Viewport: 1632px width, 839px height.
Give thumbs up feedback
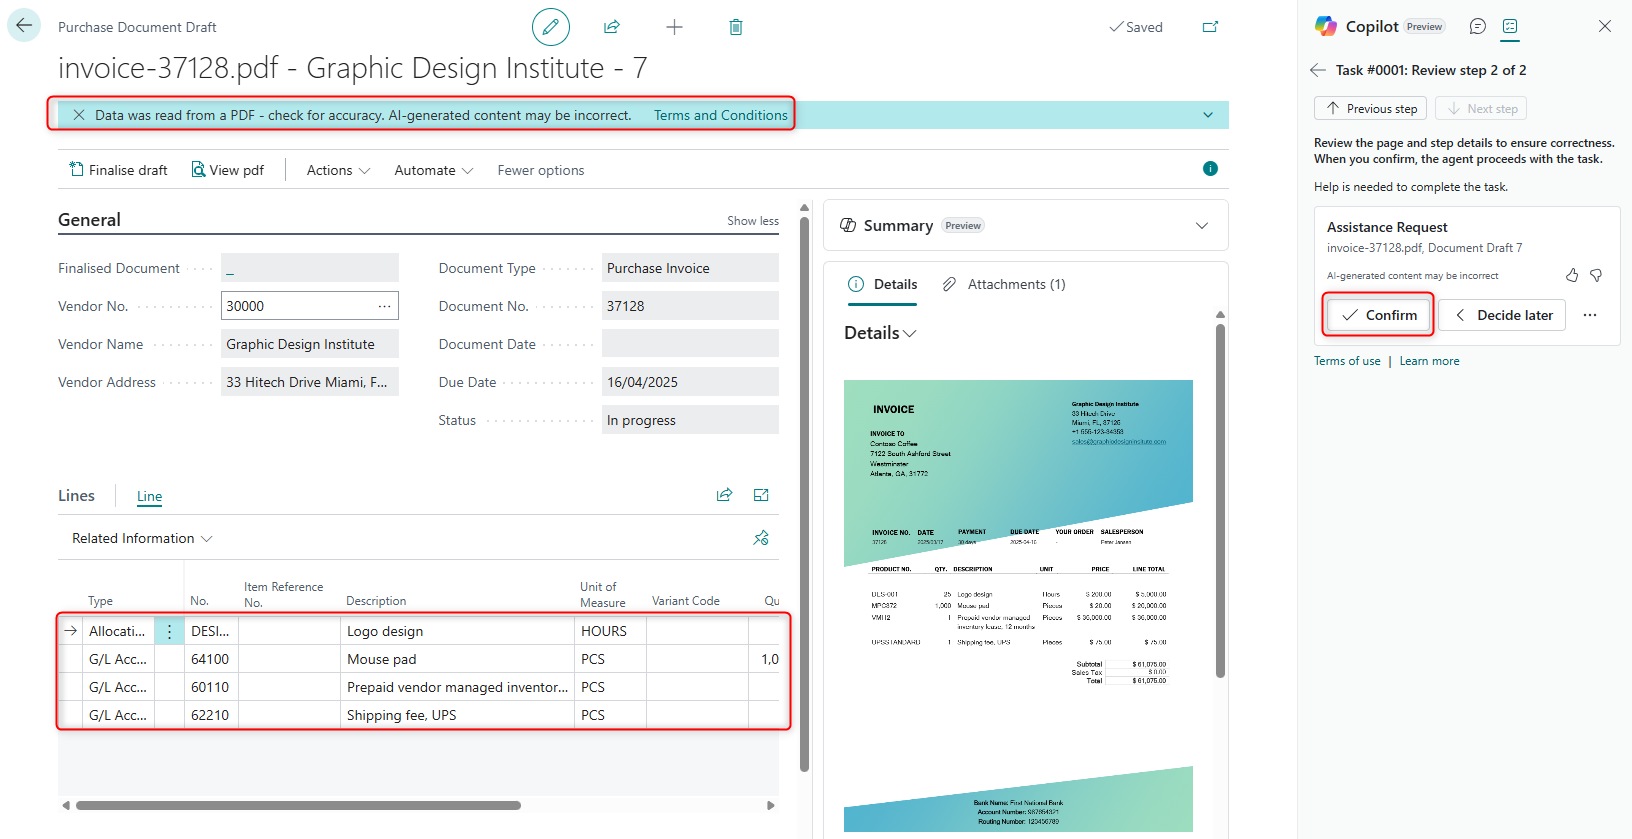(x=1572, y=275)
